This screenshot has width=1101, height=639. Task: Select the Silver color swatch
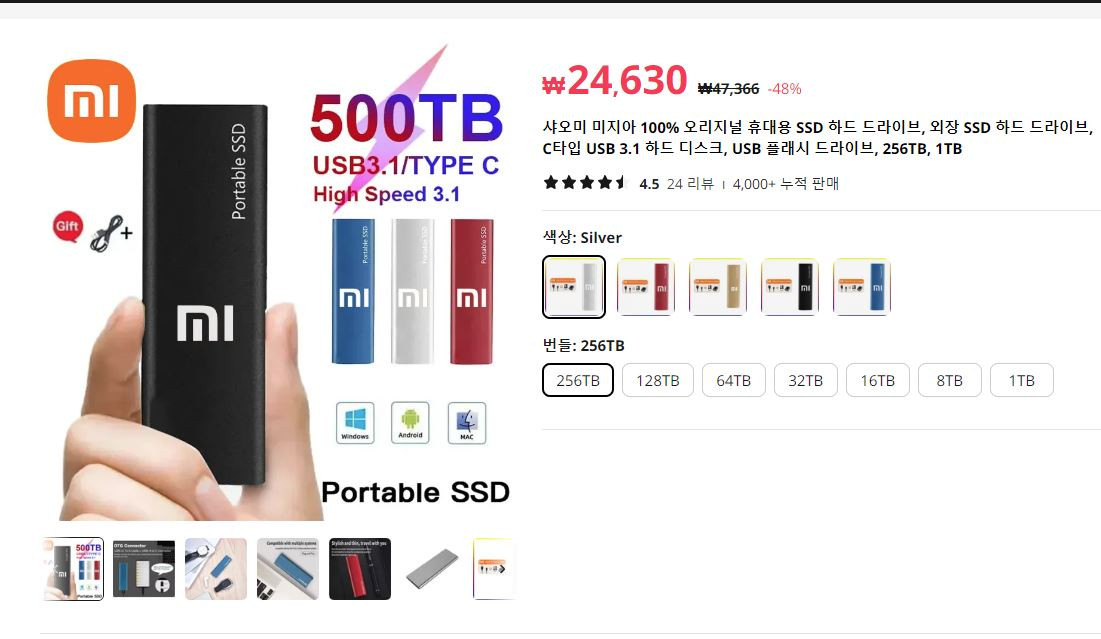pos(574,286)
